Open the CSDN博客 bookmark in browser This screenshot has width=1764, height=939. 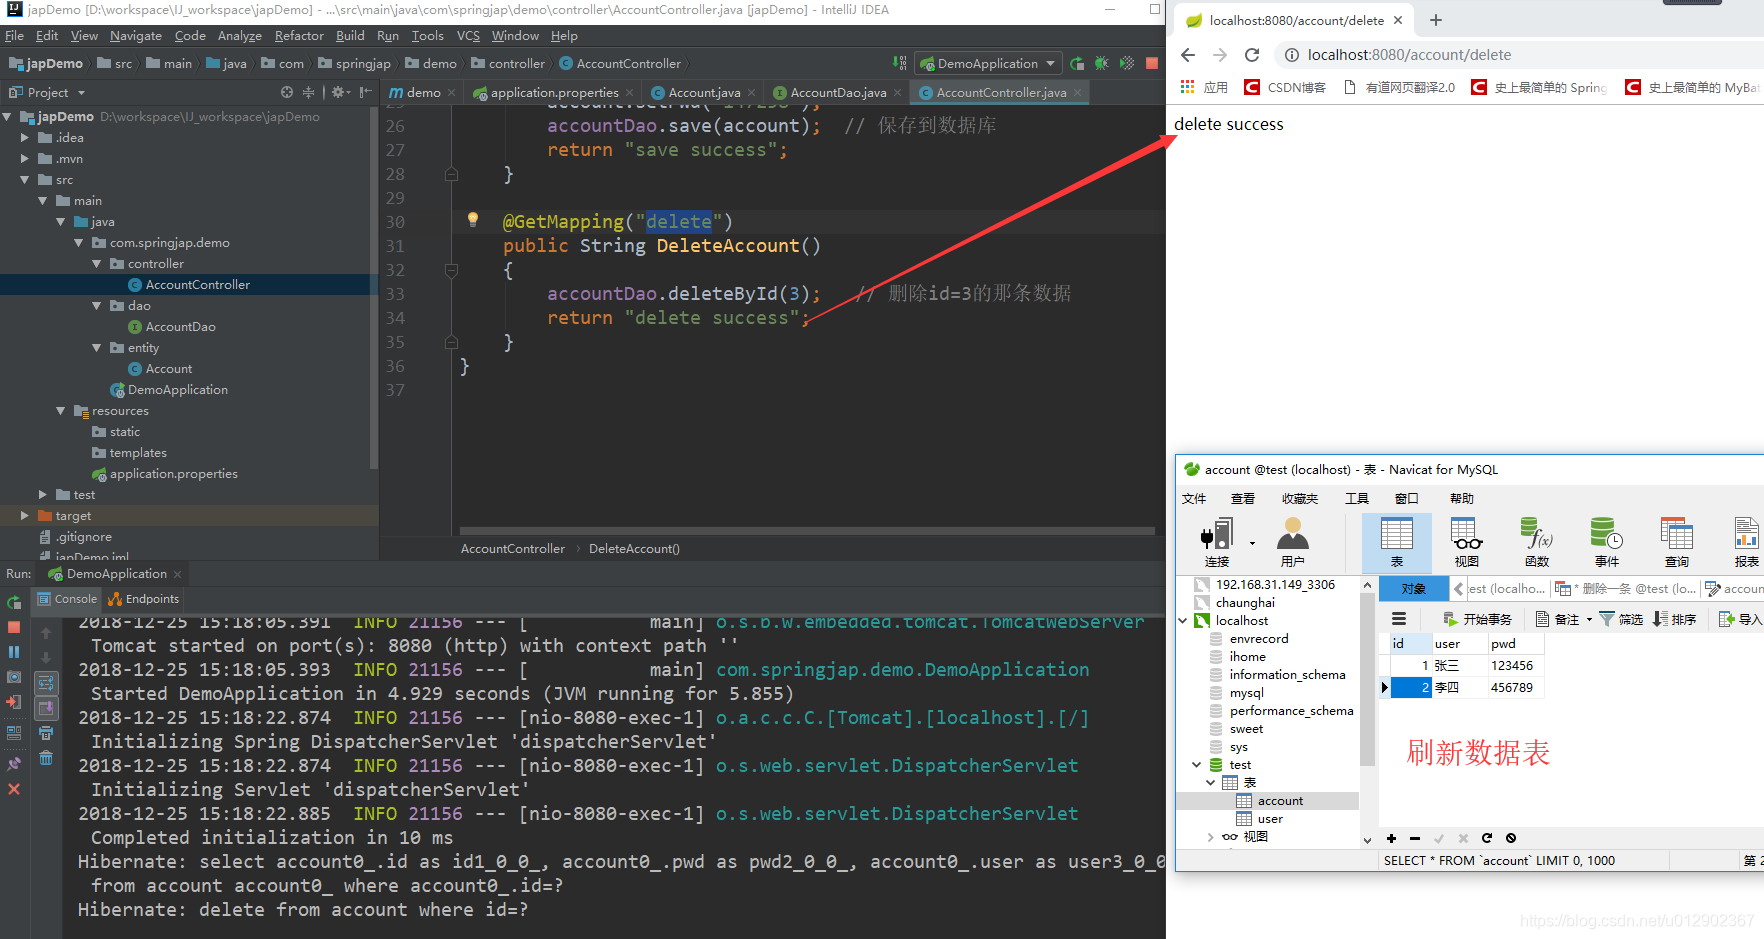click(1285, 87)
